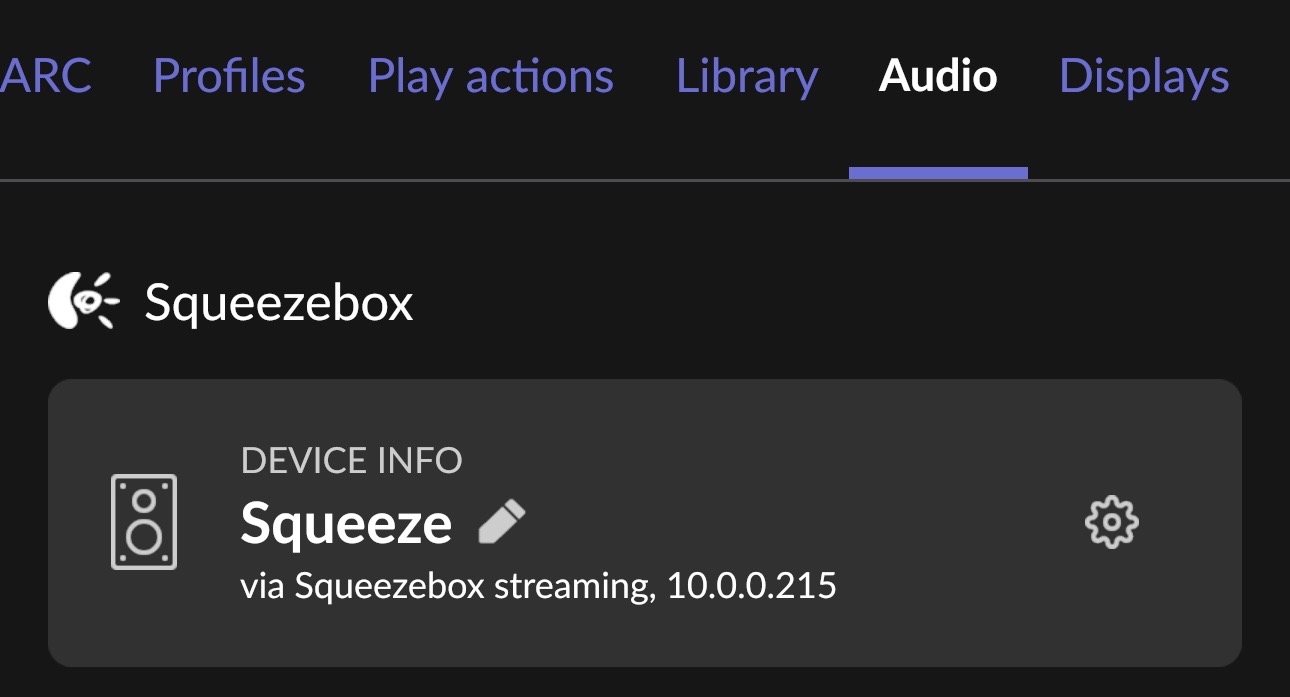Select the Squeeze device name text
The height and width of the screenshot is (697, 1290).
pyautogui.click(x=346, y=523)
